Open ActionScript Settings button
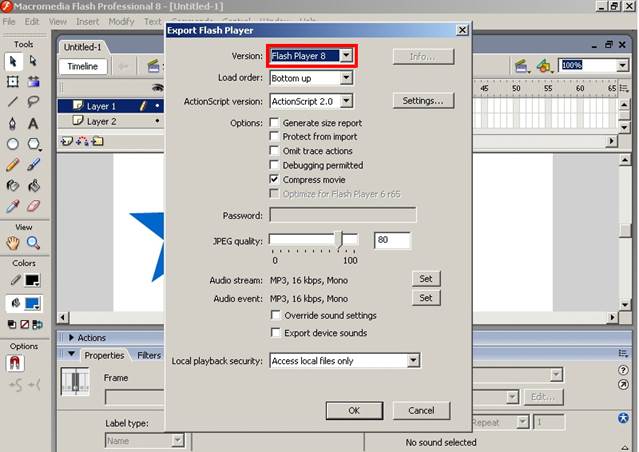 pyautogui.click(x=423, y=101)
